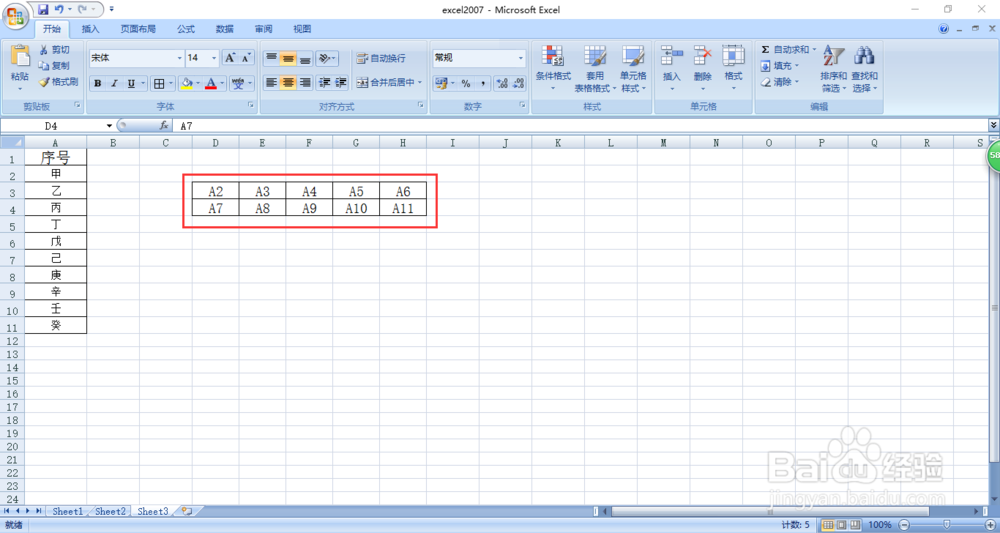This screenshot has height=533, width=1000.
Task: Open Clear (清除) menu
Action: pyautogui.click(x=779, y=82)
